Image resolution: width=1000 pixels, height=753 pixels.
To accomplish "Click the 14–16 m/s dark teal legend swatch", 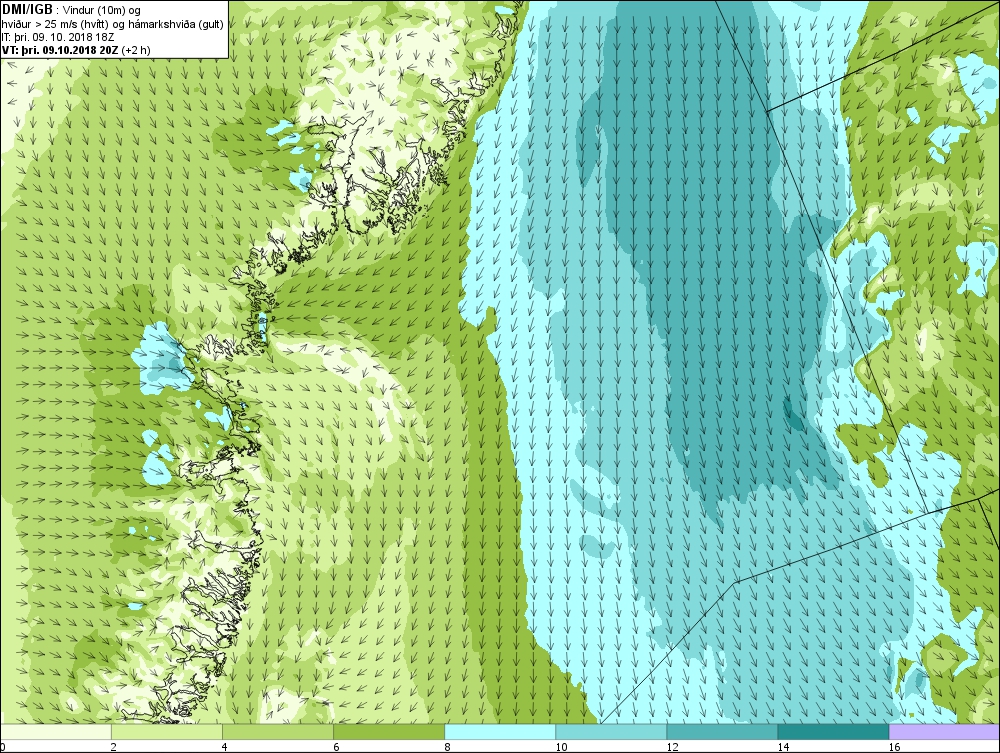I will point(833,731).
